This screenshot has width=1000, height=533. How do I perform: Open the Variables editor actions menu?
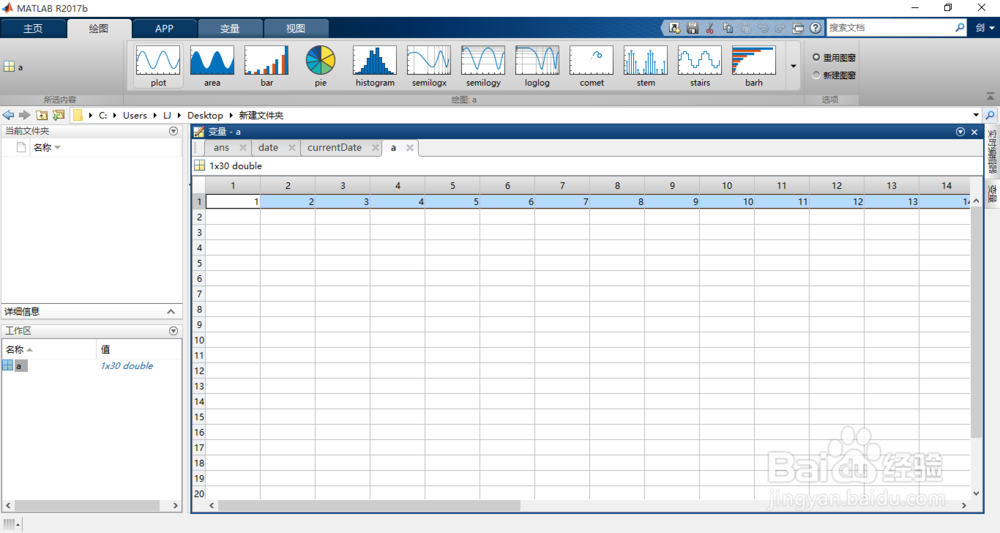[960, 131]
